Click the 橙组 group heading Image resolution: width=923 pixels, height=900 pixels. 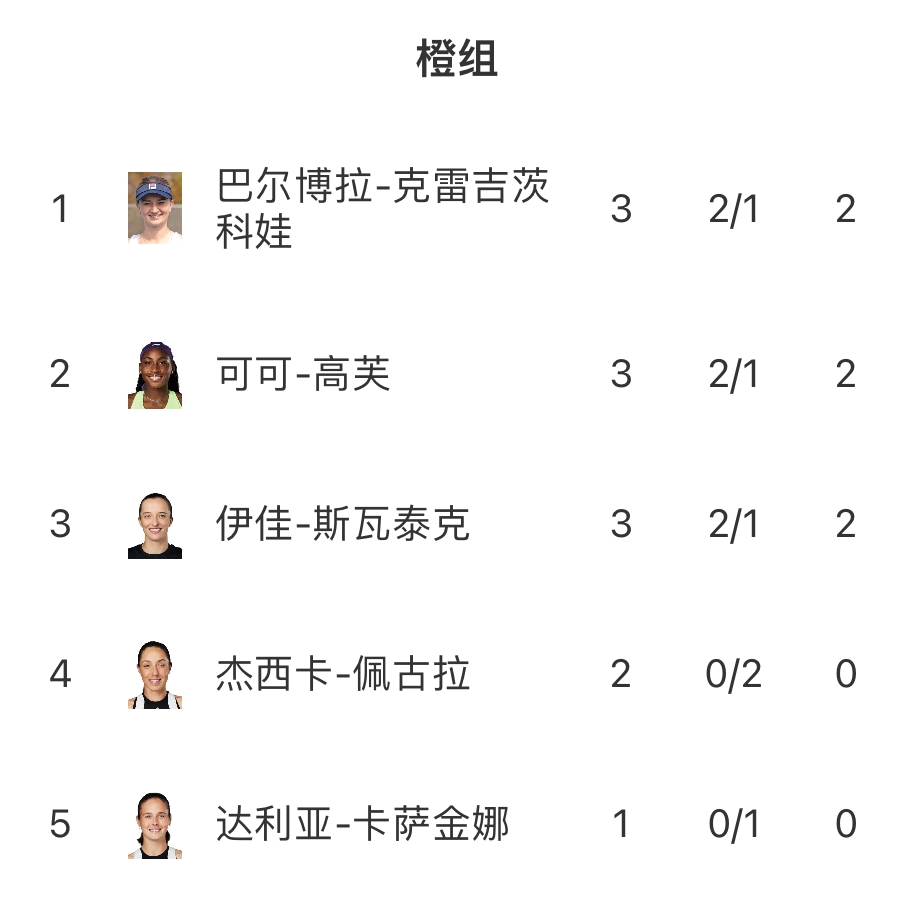coord(457,60)
